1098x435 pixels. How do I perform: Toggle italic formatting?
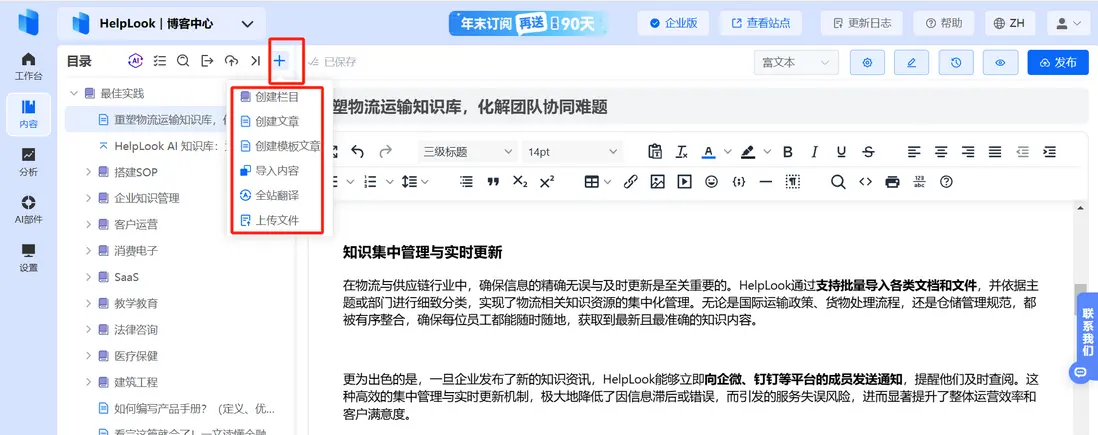(814, 151)
